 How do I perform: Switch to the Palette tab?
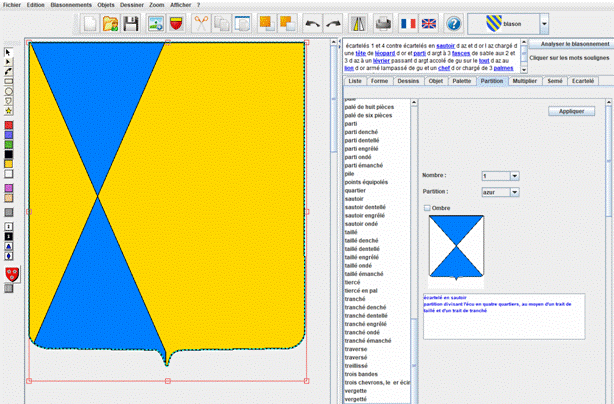point(461,80)
